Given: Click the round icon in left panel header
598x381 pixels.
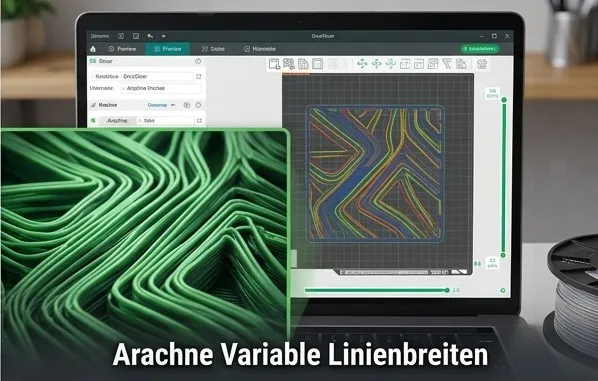Looking at the screenshot, I should (198, 61).
